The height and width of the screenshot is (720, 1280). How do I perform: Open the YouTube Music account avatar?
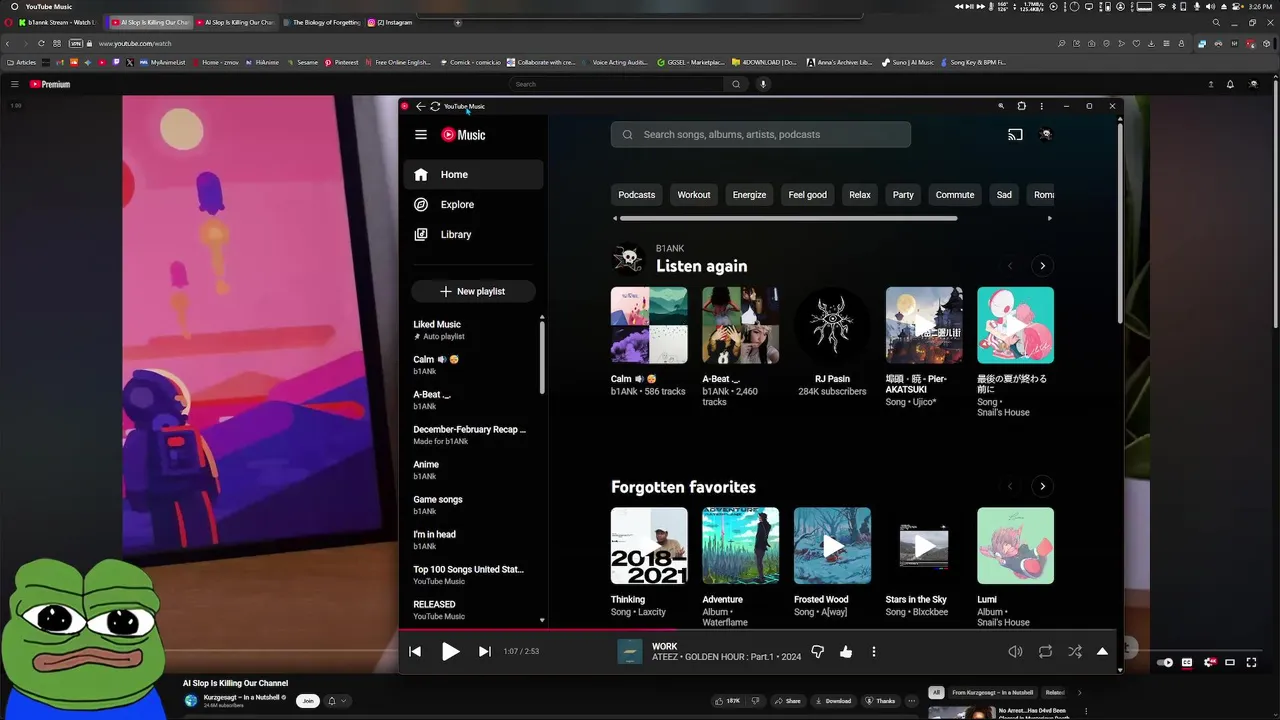click(x=1046, y=135)
